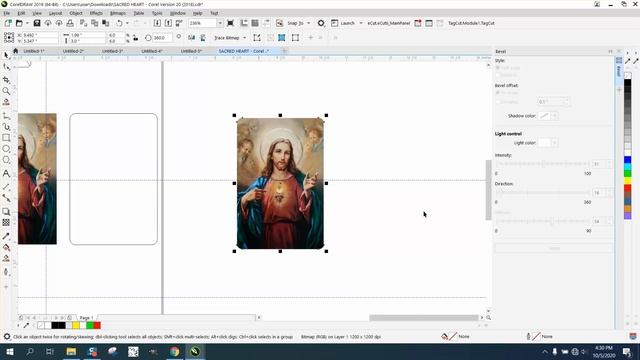Viewport: 640px width, 360px height.
Task: Select Distance radio option under Bevel offset
Action: [x=498, y=102]
